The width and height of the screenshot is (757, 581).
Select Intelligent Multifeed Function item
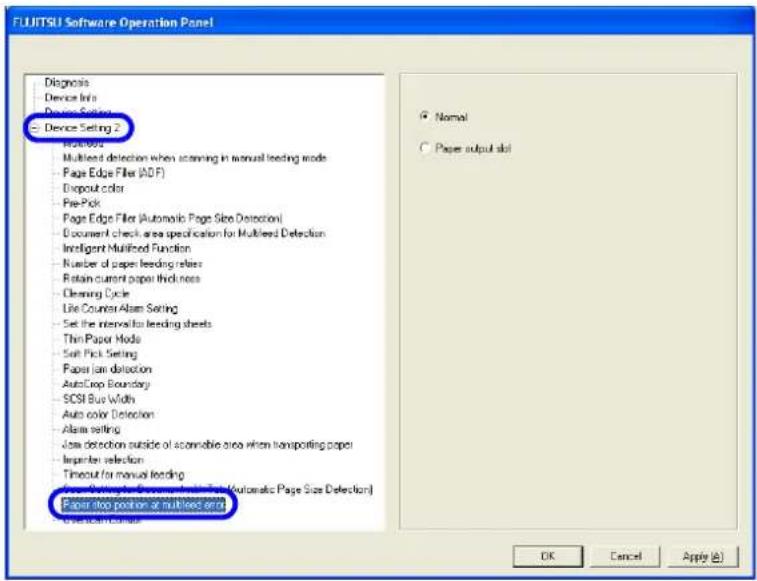point(127,248)
